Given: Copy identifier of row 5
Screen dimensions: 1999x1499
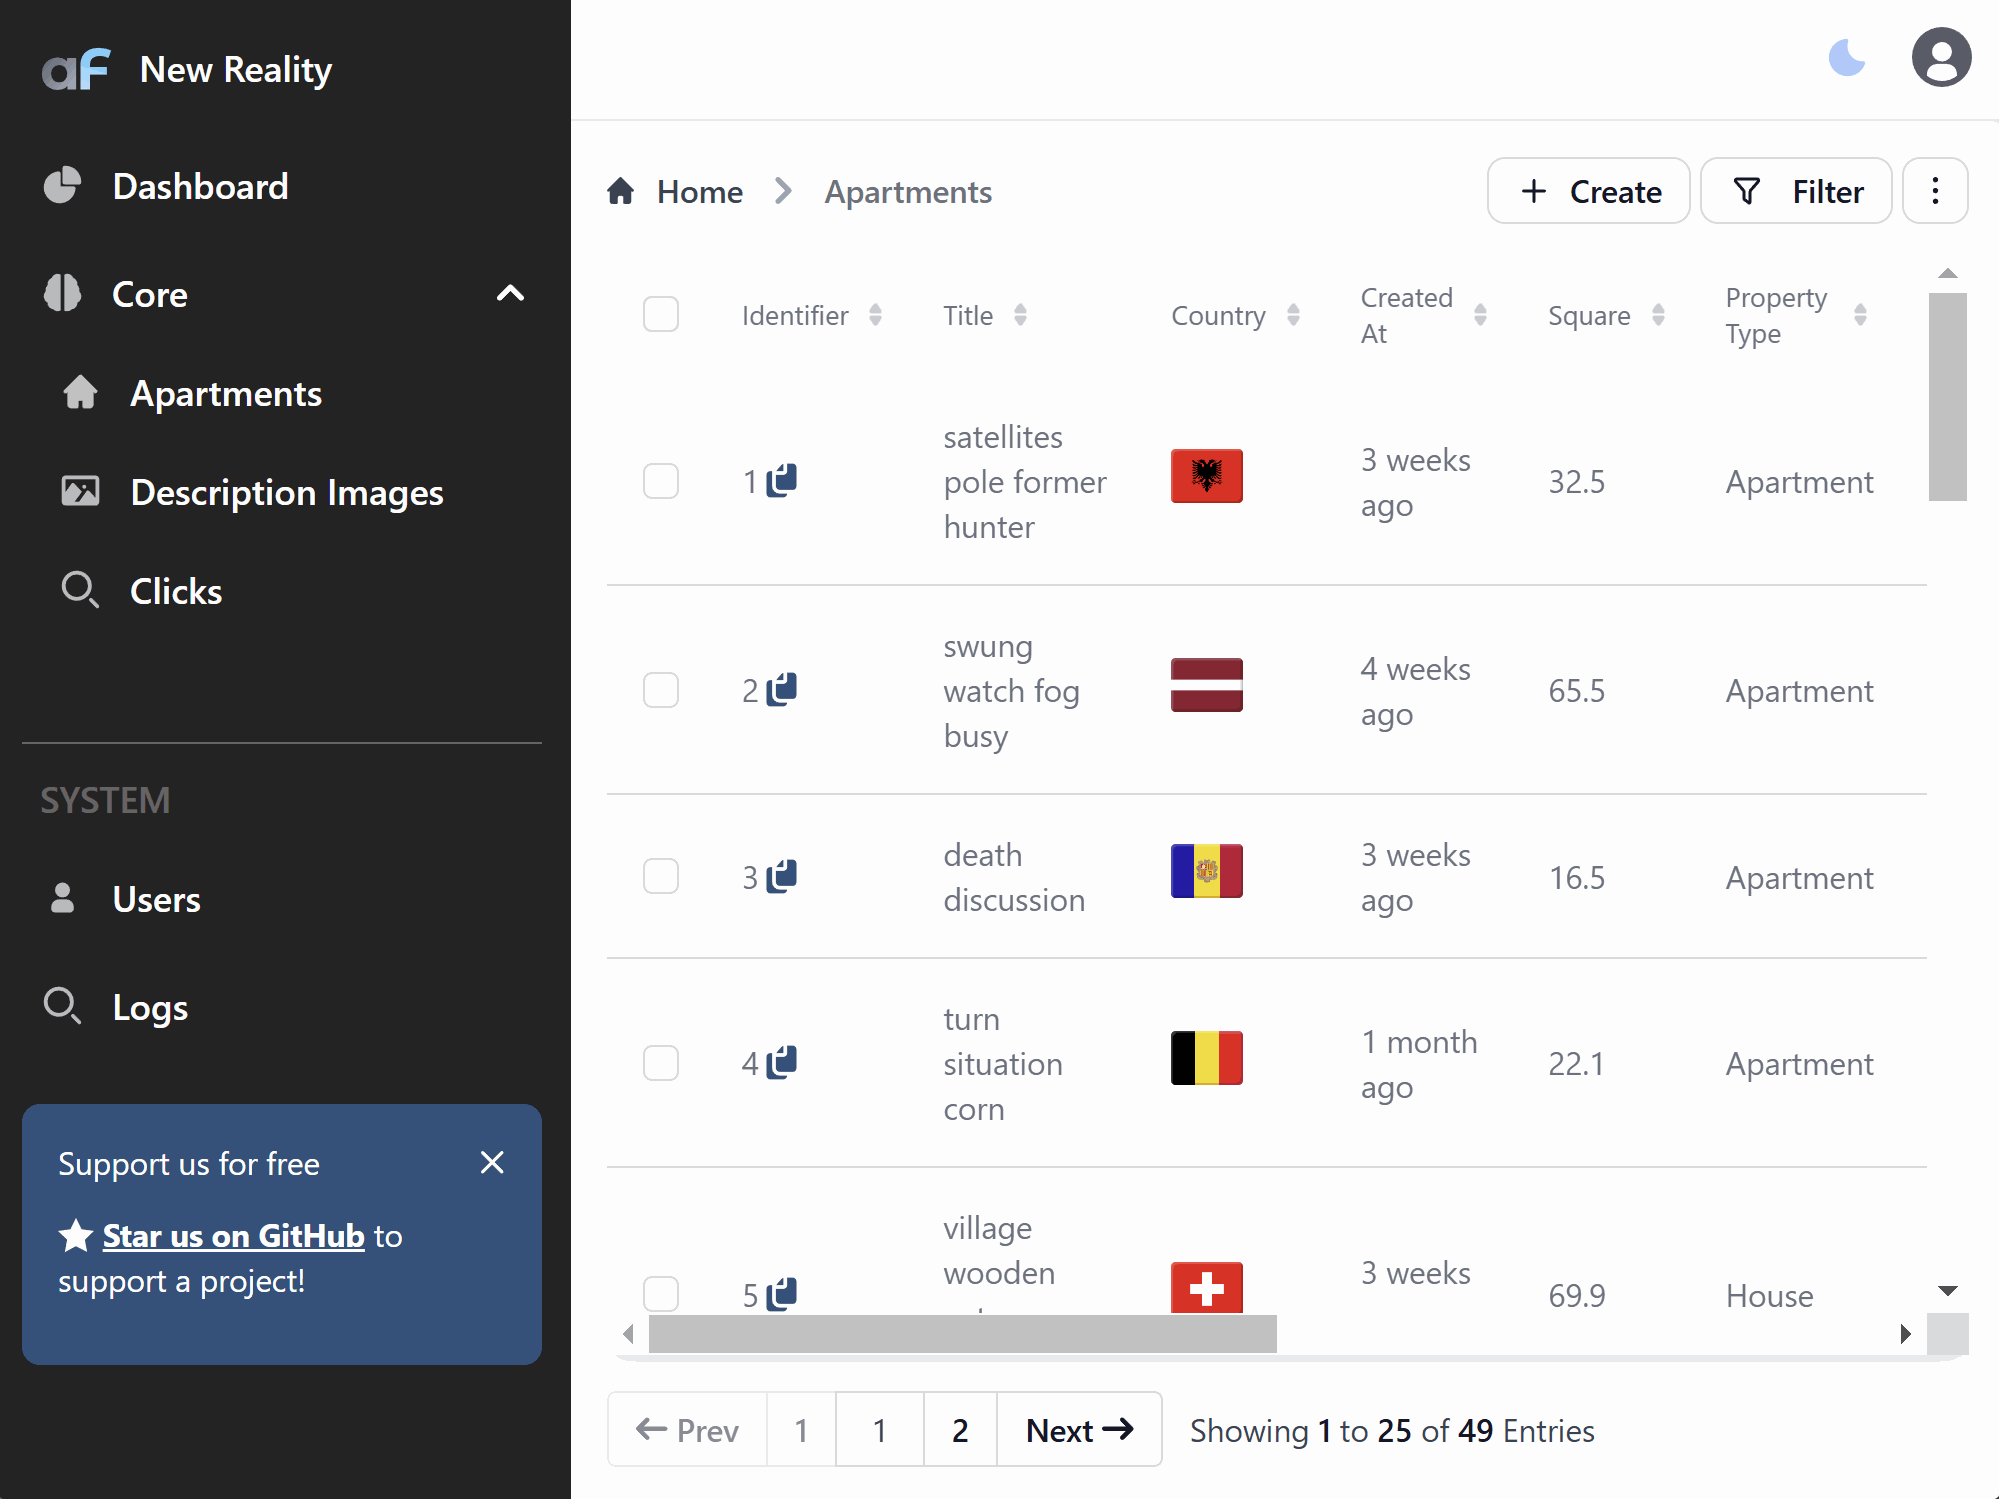Looking at the screenshot, I should coord(782,1294).
